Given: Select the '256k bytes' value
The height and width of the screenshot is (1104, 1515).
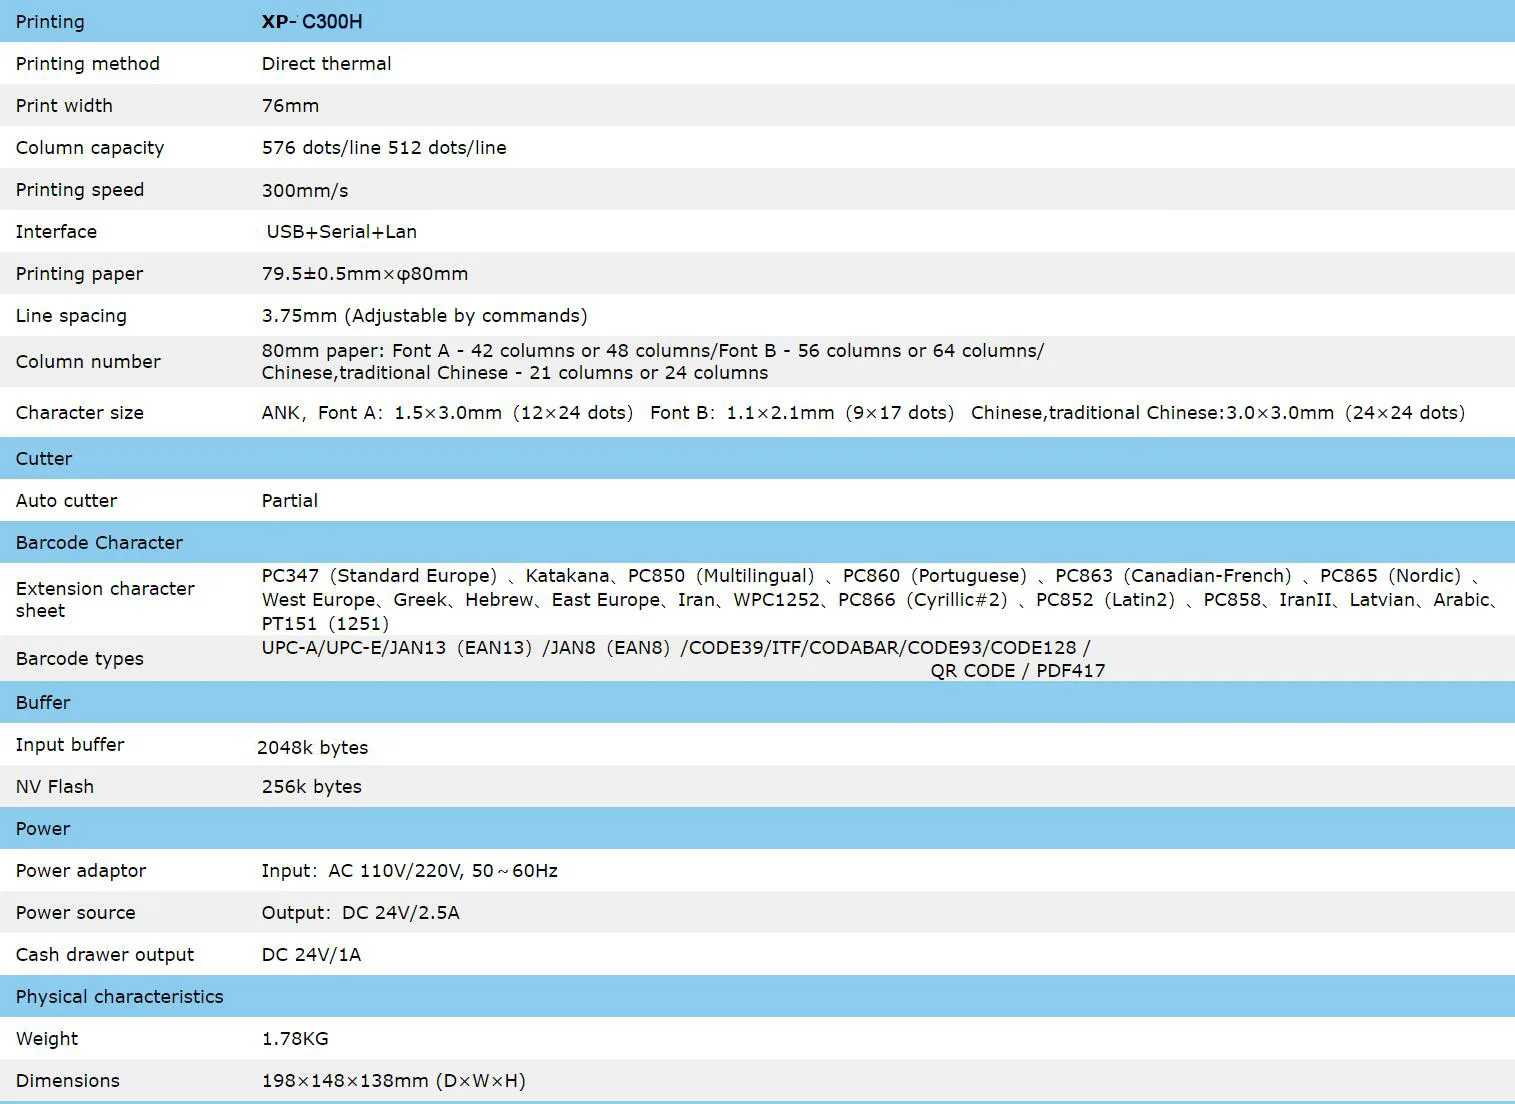Looking at the screenshot, I should (x=312, y=787).
